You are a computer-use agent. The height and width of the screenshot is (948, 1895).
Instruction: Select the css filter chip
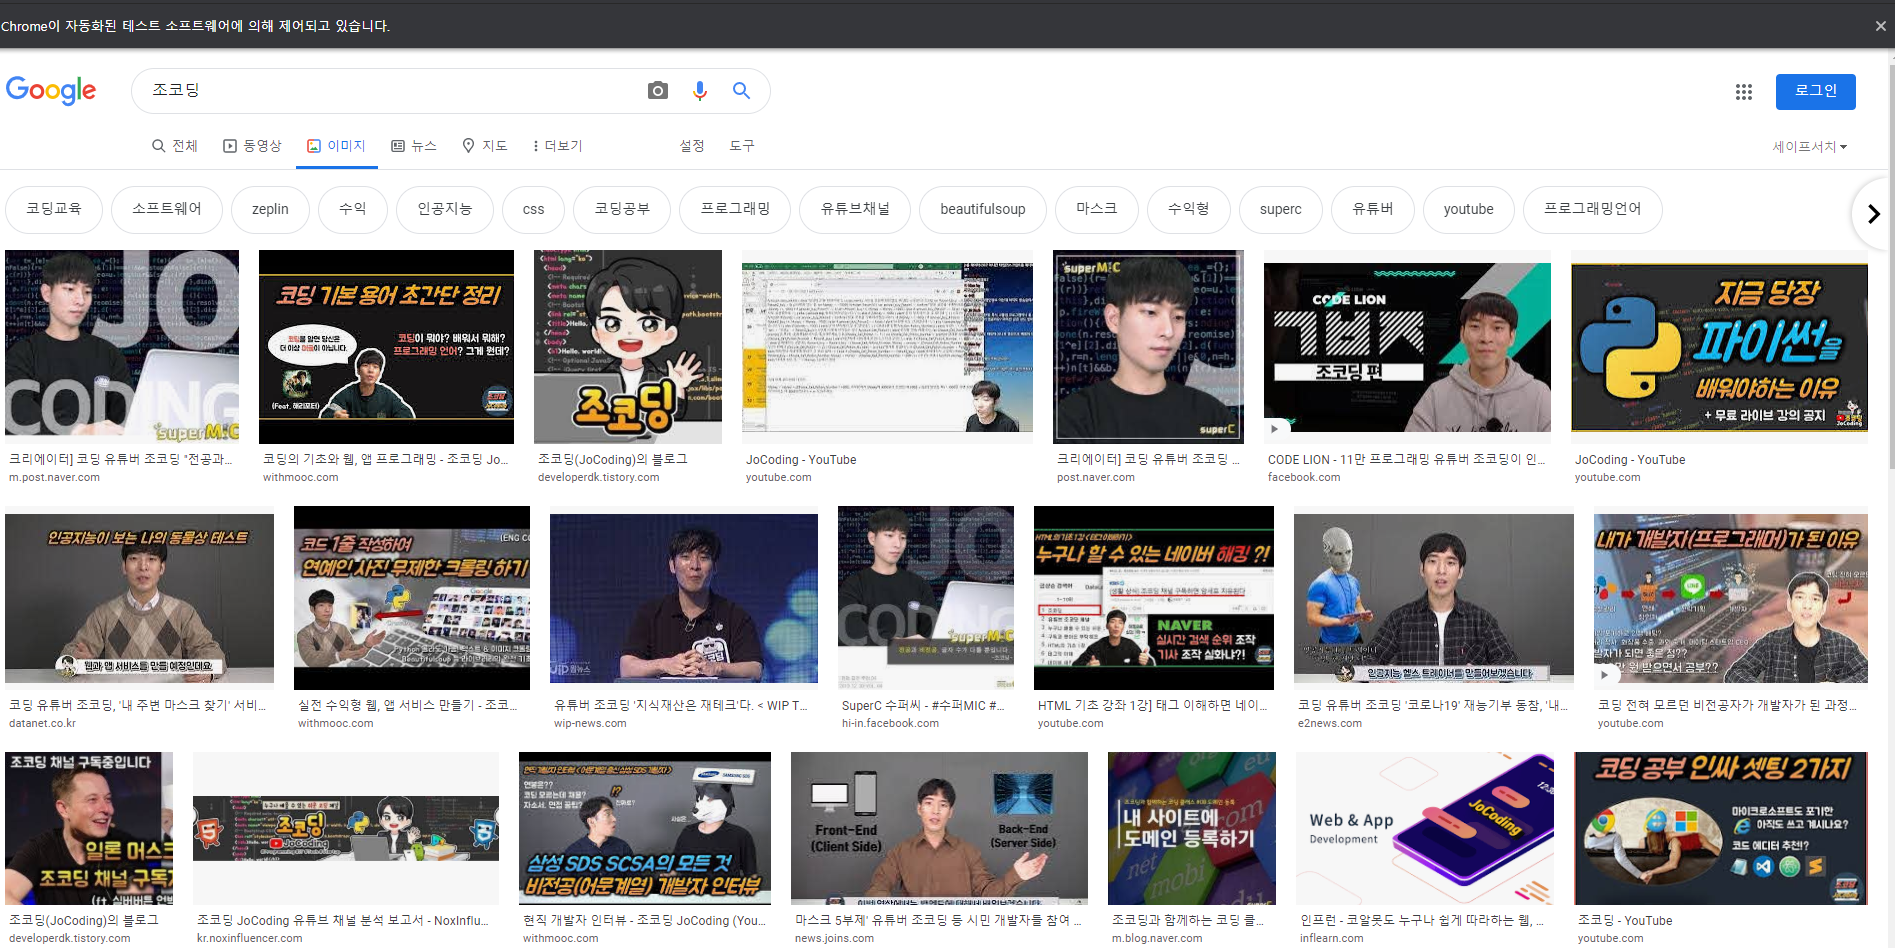pyautogui.click(x=534, y=209)
